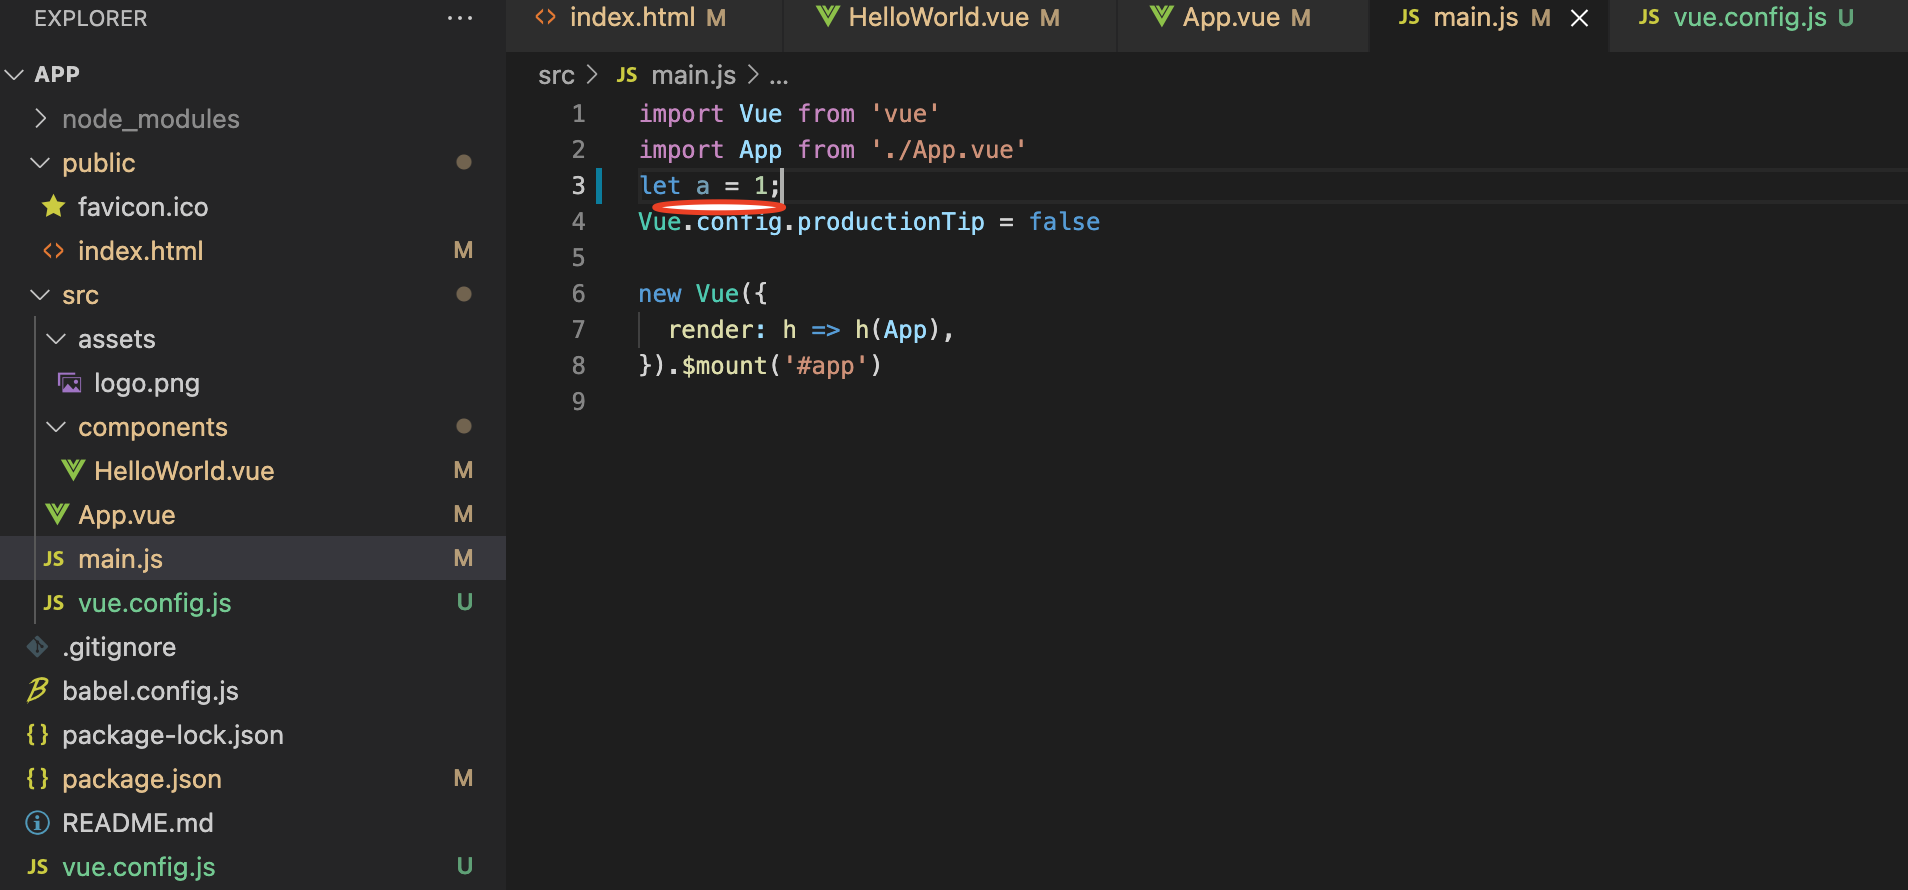Click HelloWorld.vue tab Vue icon
The height and width of the screenshot is (890, 1908).
tap(828, 16)
